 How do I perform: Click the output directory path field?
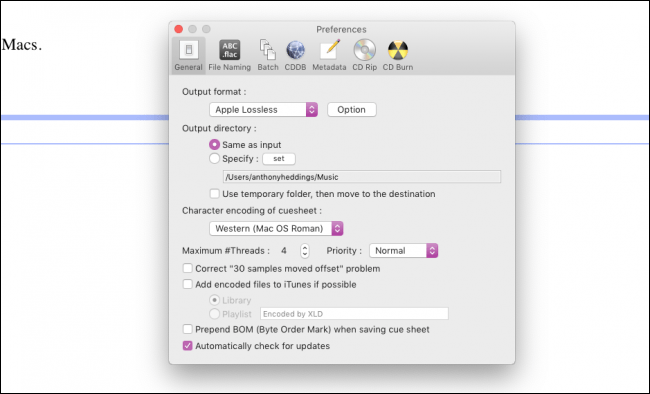(x=362, y=177)
